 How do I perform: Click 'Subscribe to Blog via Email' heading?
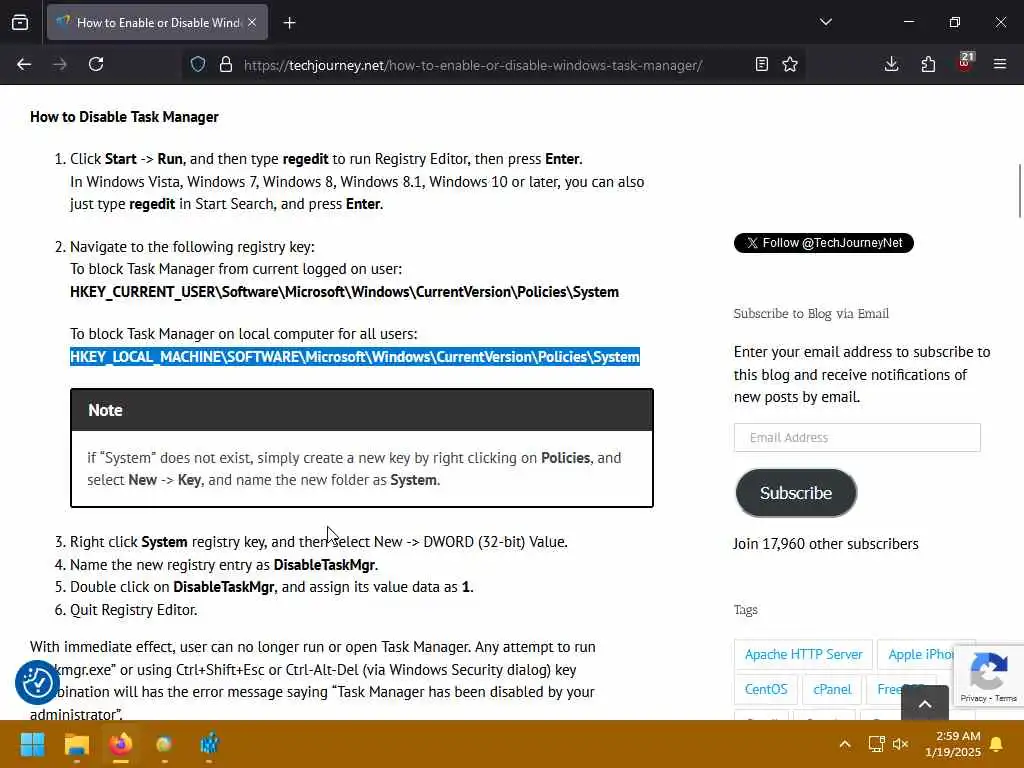pyautogui.click(x=811, y=313)
